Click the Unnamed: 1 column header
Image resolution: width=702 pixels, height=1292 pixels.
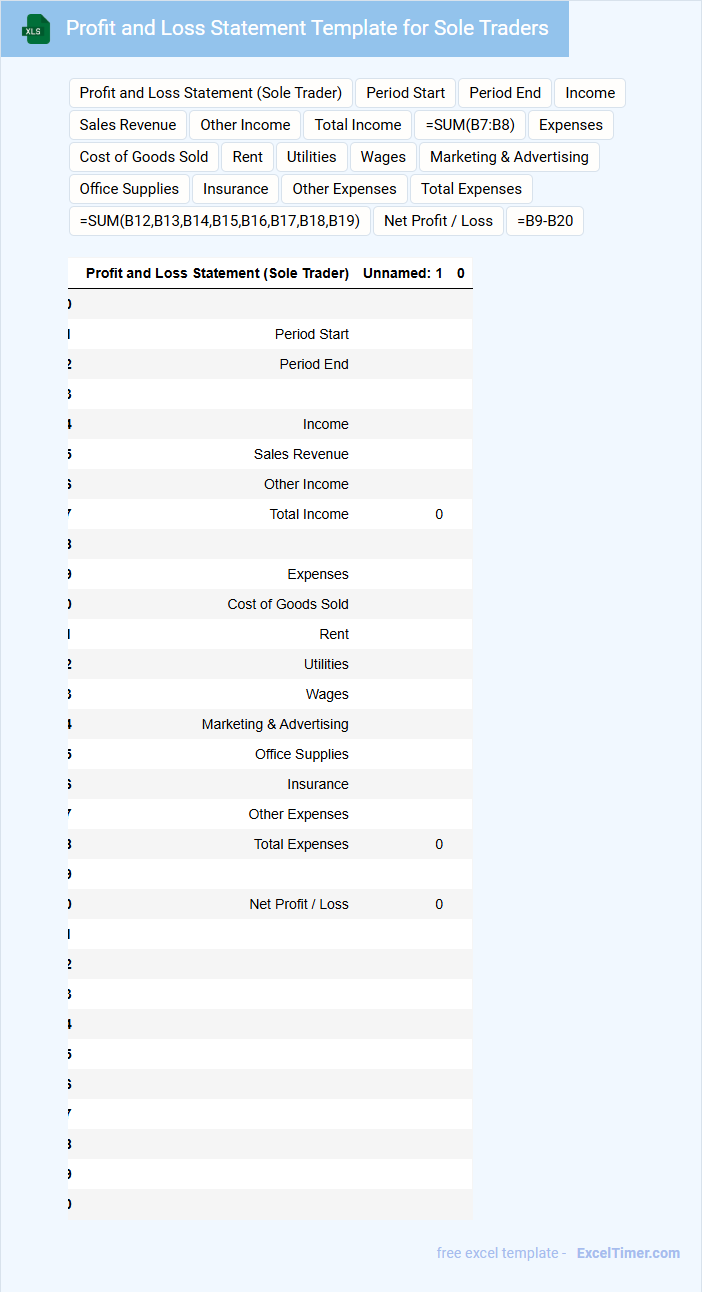coord(402,273)
